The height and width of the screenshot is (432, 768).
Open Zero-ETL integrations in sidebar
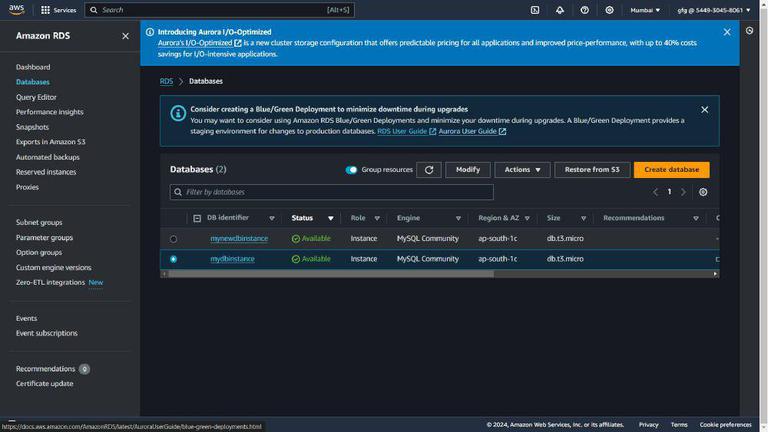(50, 282)
